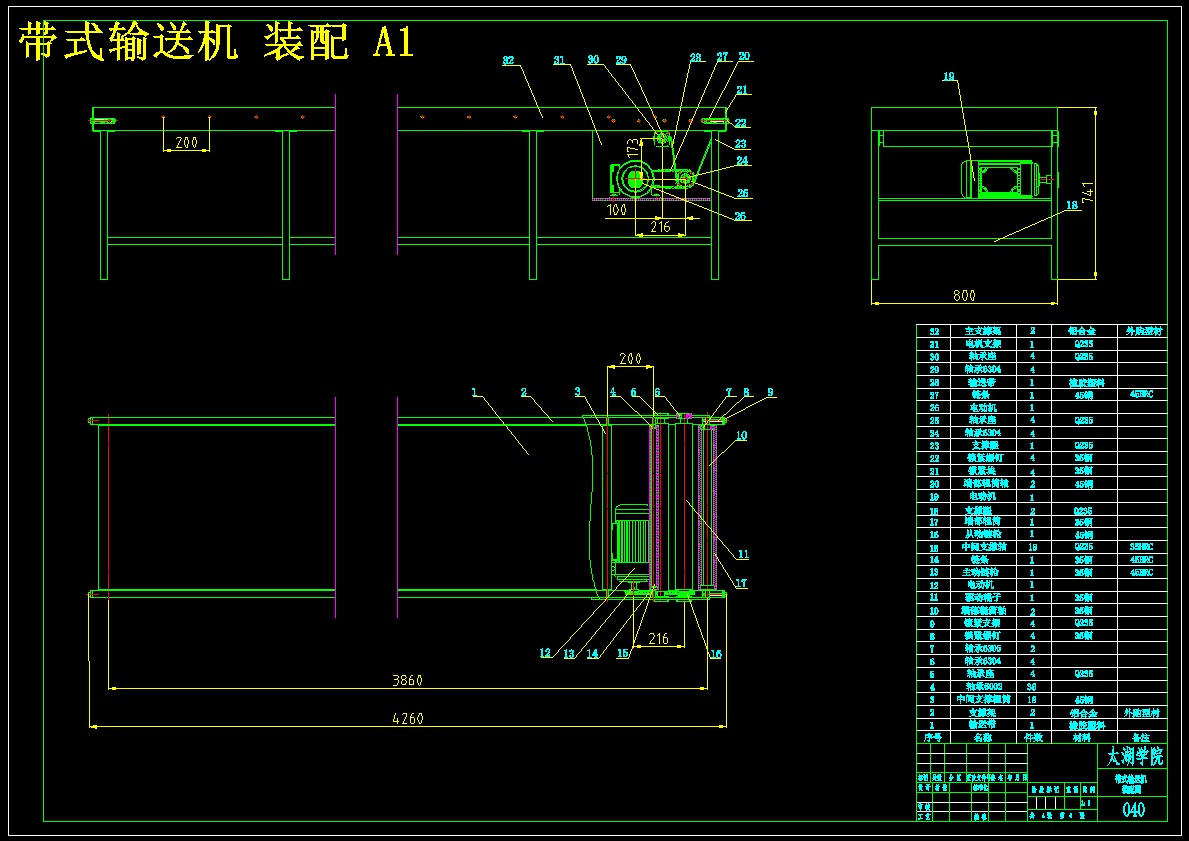Select balloon number 28 in the elevation view
The width and height of the screenshot is (1189, 841).
(x=695, y=57)
